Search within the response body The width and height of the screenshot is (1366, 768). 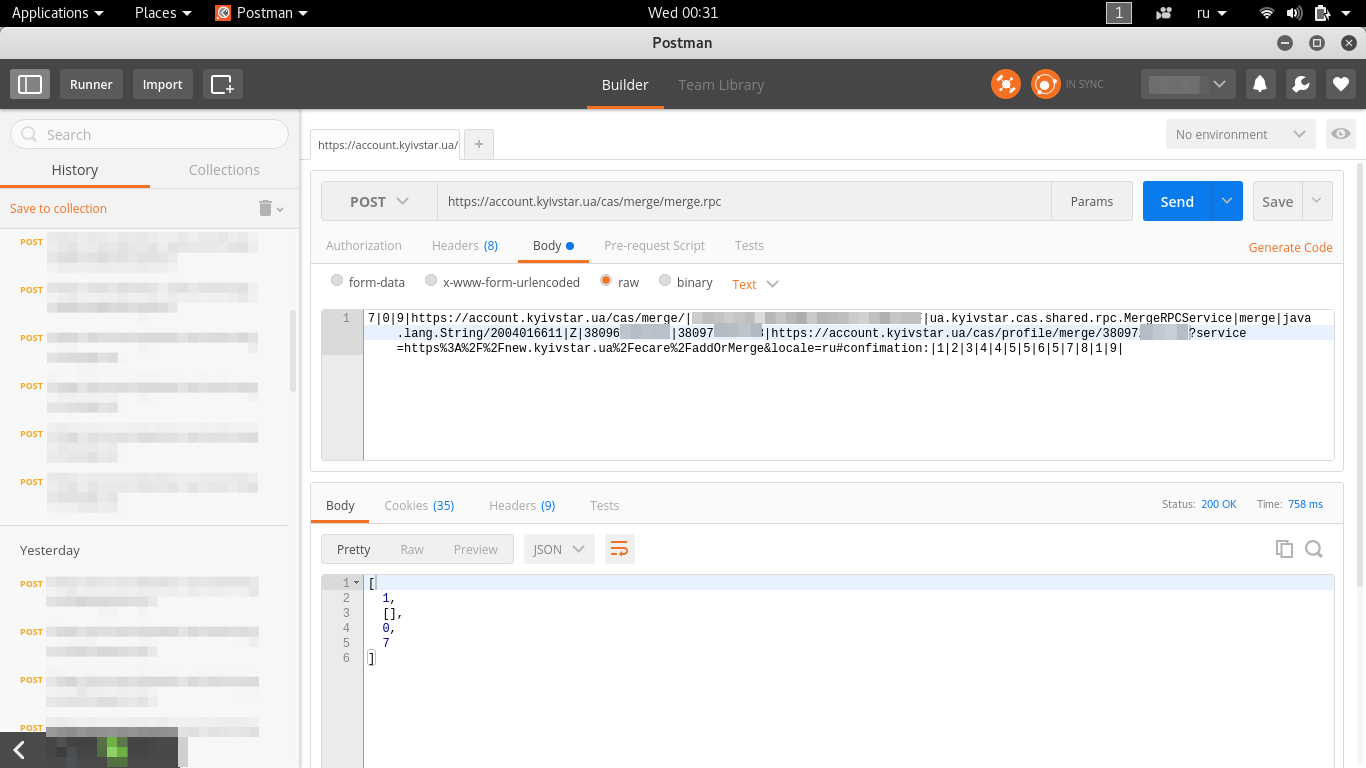pyautogui.click(x=1314, y=549)
